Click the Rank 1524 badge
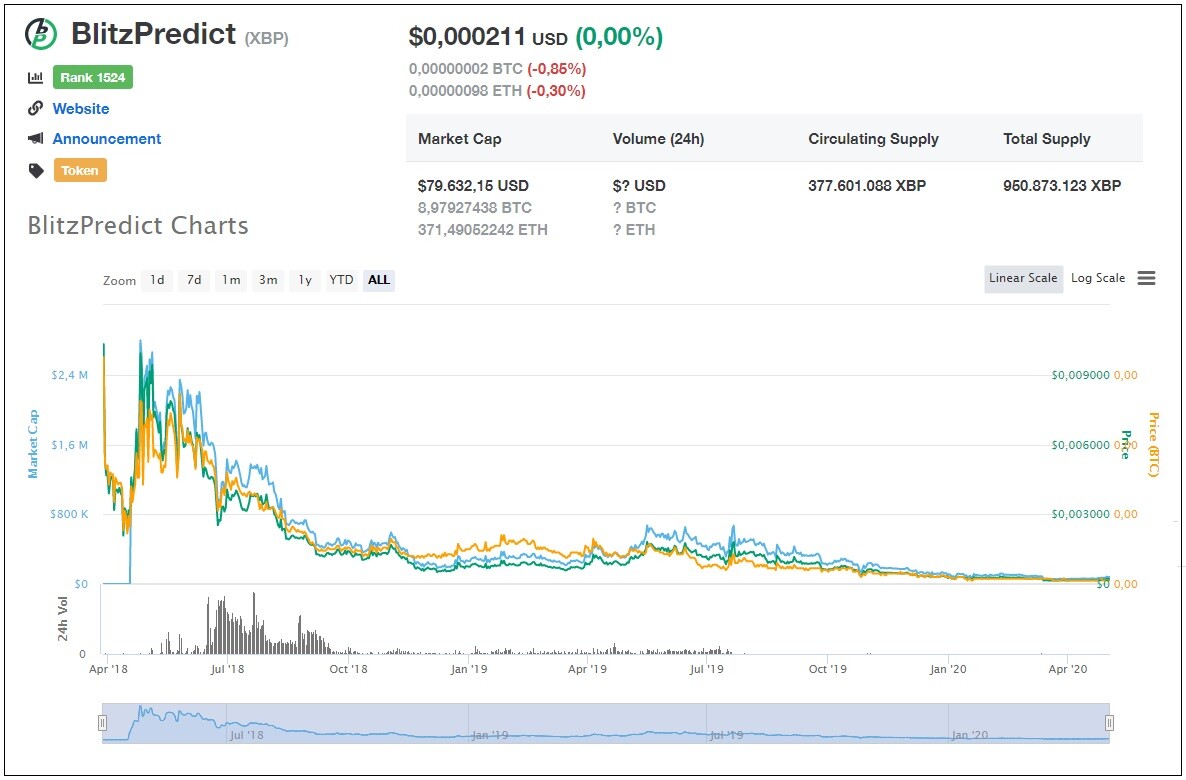Viewport: 1186px width, 780px height. (x=93, y=77)
